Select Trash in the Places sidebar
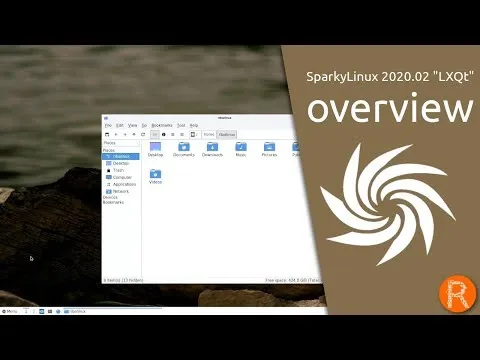 (121, 170)
